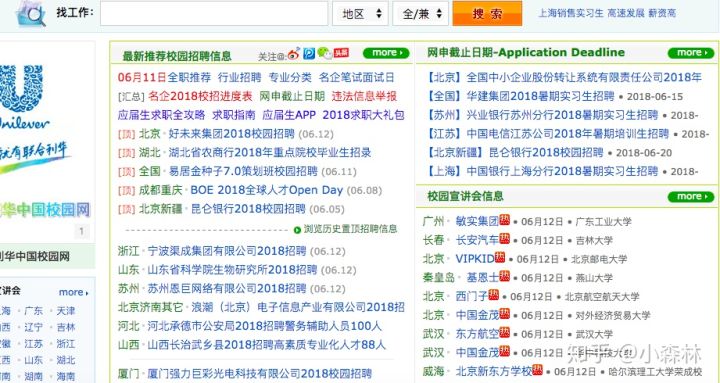The image size is (720, 383).
Task: Open 好未来集团2018校园招聘 posting
Action: [x=231, y=134]
